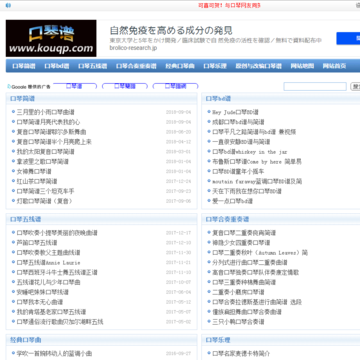Click the blue button beside the Japanese ad
The width and height of the screenshot is (360, 360).
(348, 38)
